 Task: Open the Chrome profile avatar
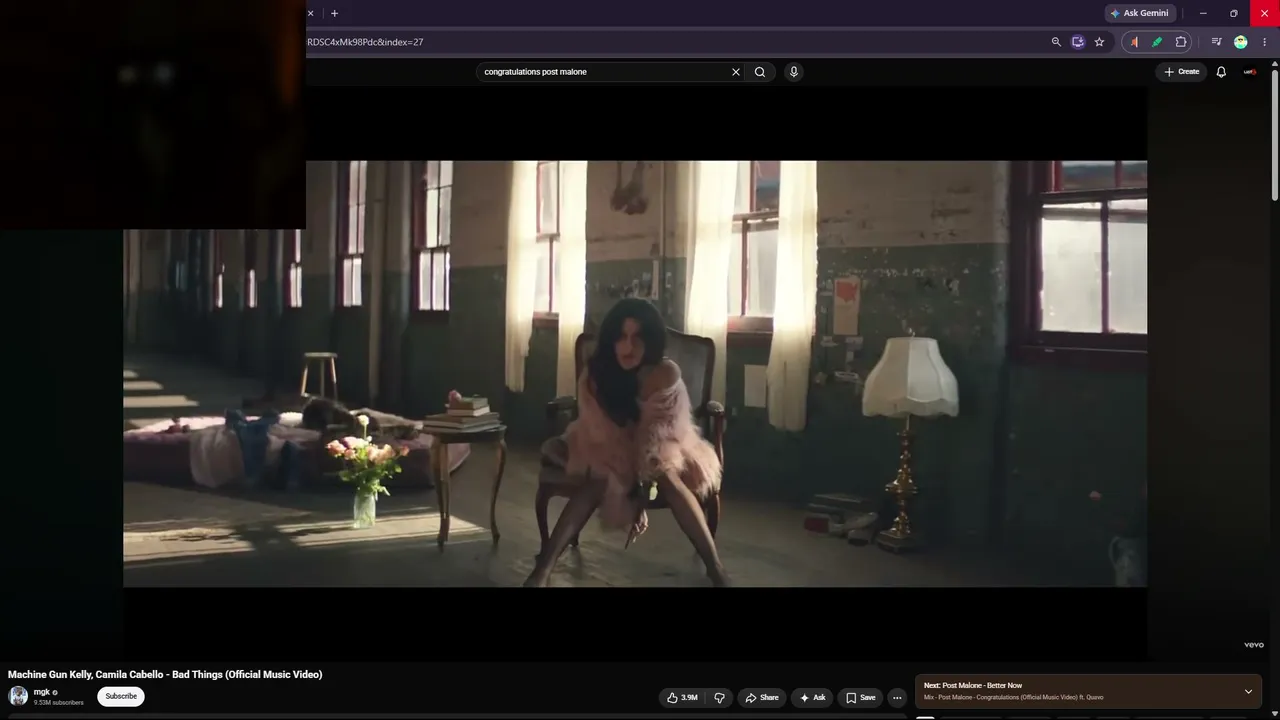tap(1241, 42)
